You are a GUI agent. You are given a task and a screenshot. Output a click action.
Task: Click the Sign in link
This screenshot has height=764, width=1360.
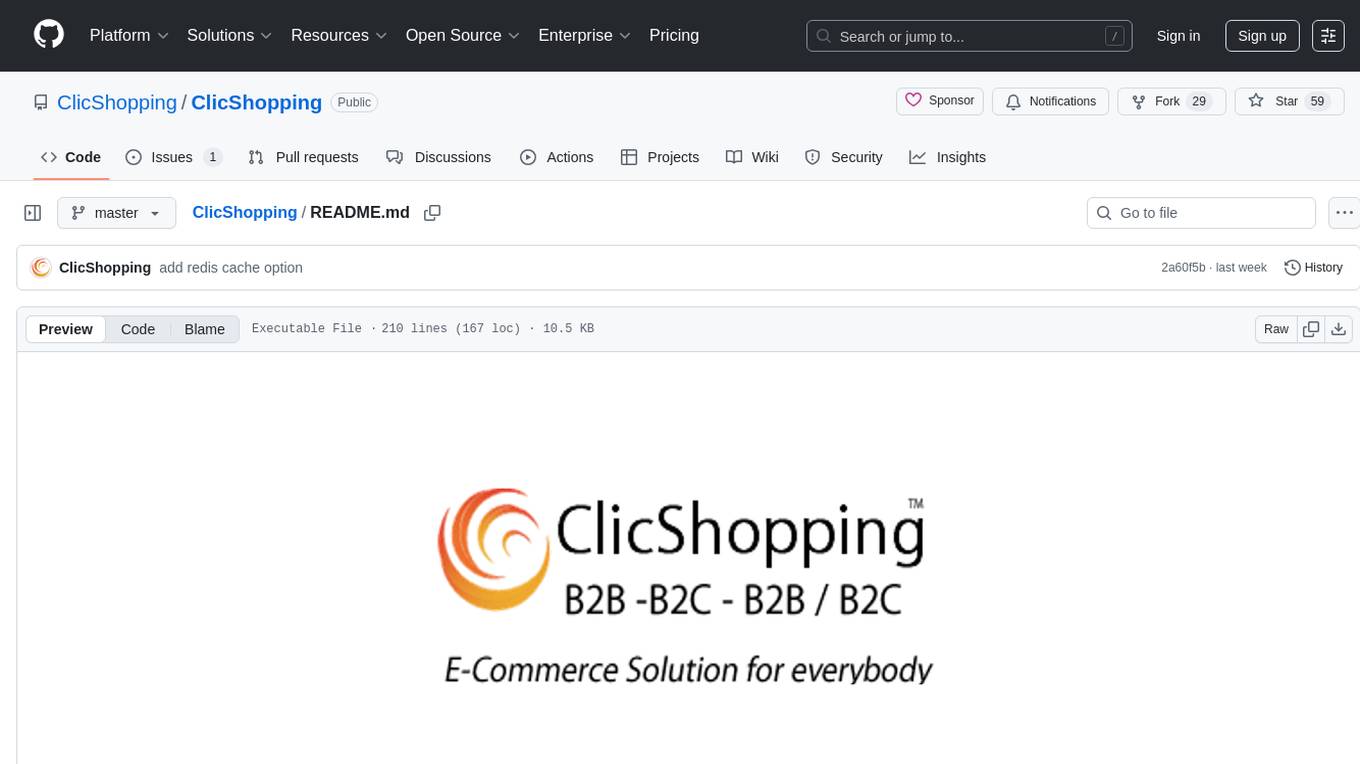pyautogui.click(x=1178, y=35)
